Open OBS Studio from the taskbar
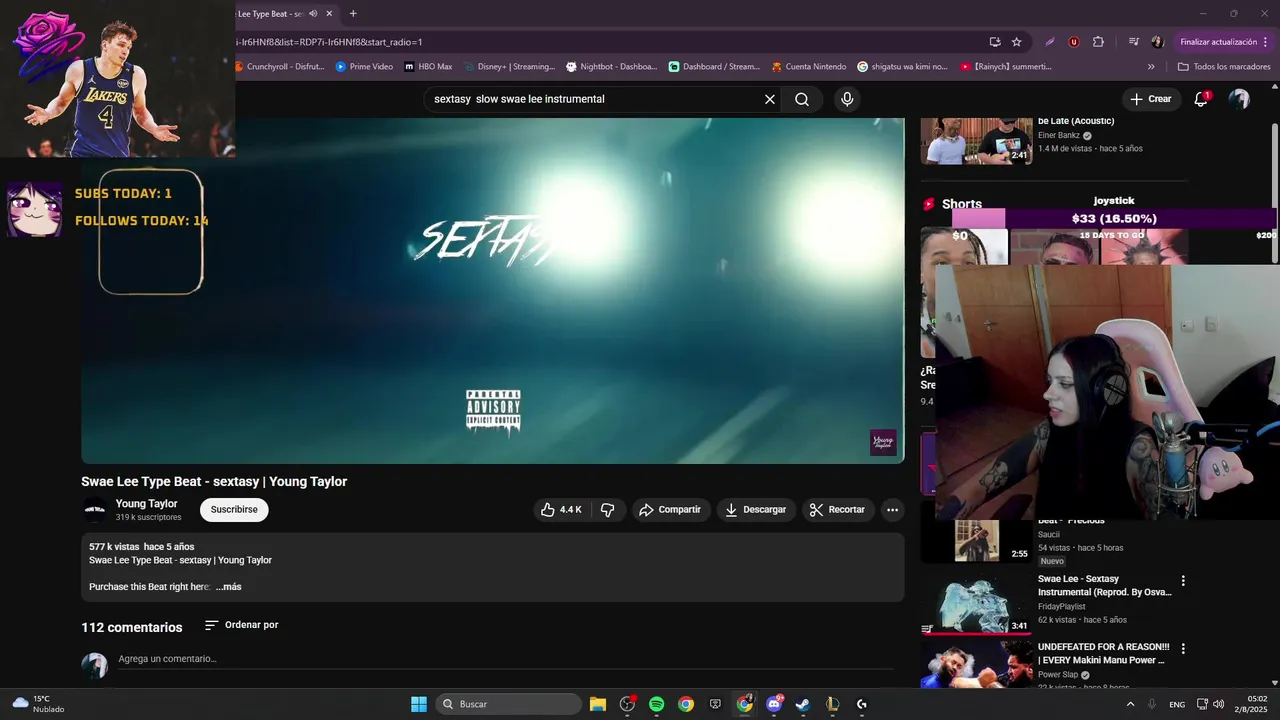This screenshot has width=1280, height=720. [x=627, y=704]
